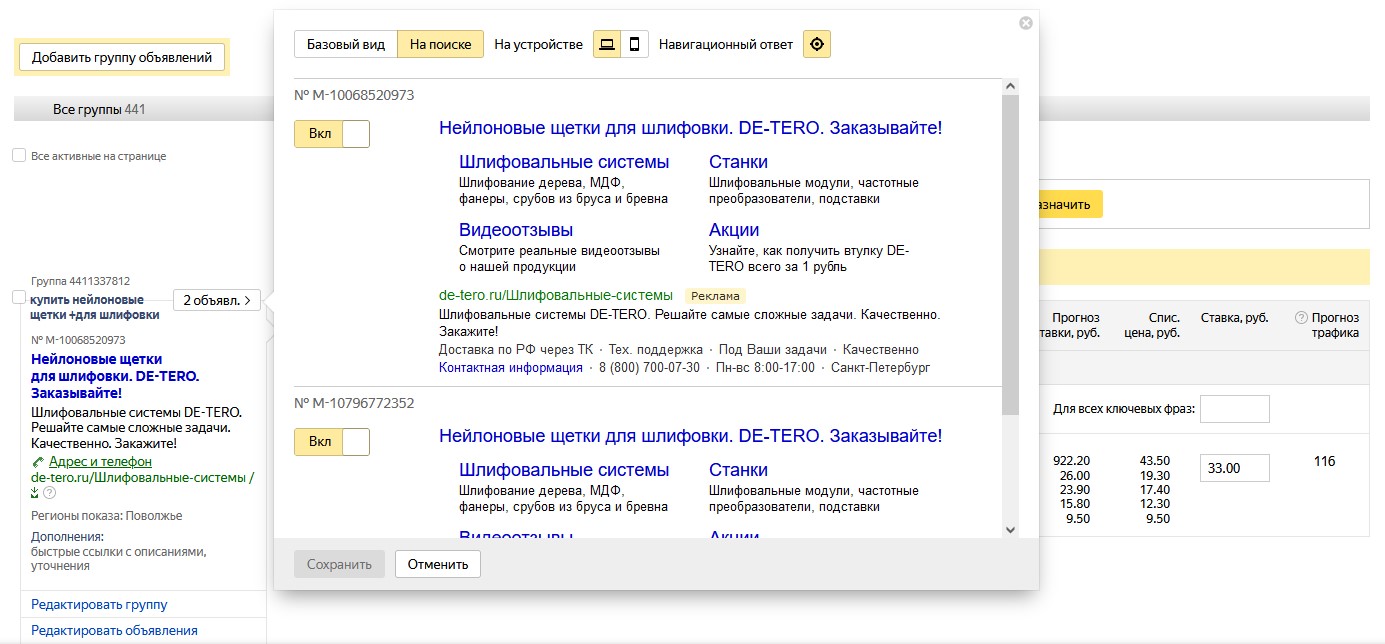Click forecast bid value 922.20
Screen dimensions: 1385x644
pyautogui.click(x=1071, y=461)
